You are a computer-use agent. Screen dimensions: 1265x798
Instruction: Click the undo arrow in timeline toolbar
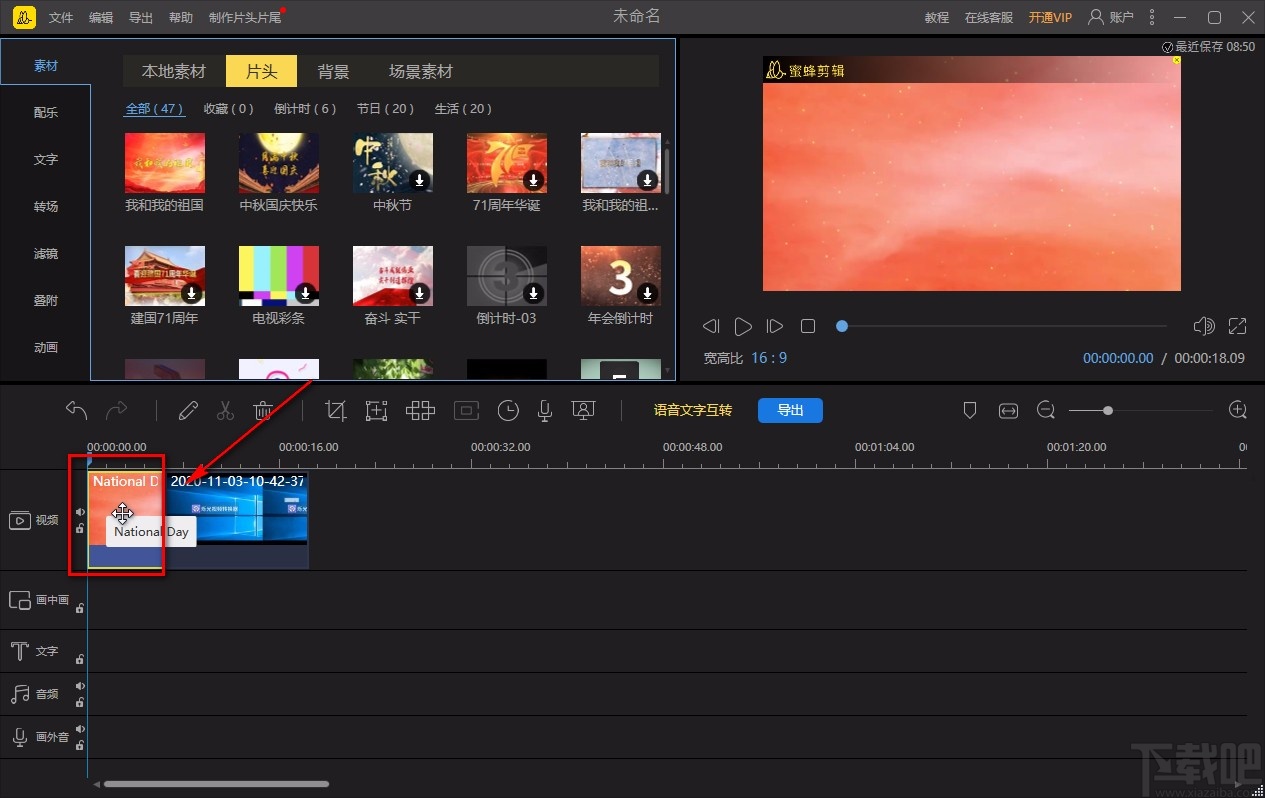click(x=76, y=410)
